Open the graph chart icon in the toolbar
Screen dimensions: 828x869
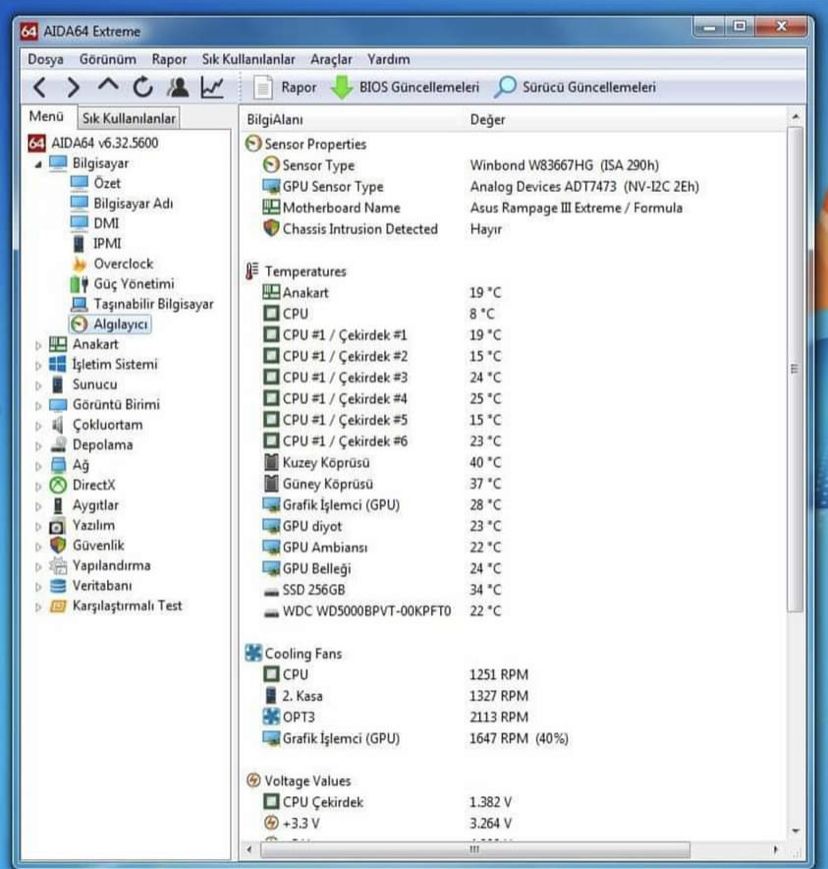coord(212,87)
